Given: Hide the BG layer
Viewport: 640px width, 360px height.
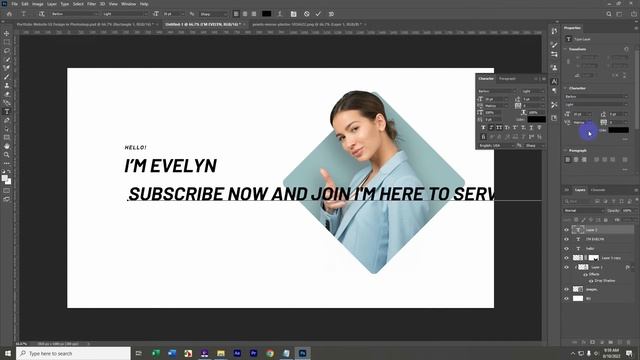Looking at the screenshot, I should point(567,298).
